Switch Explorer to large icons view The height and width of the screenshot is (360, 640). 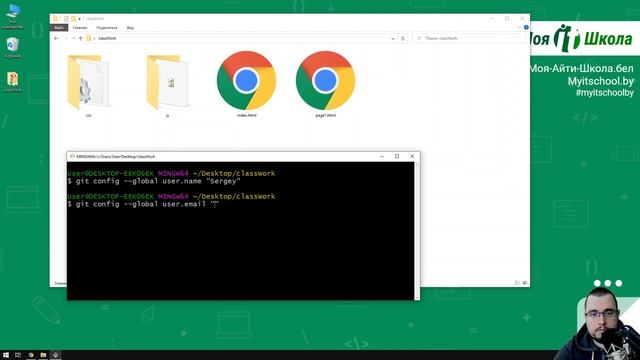tap(525, 282)
